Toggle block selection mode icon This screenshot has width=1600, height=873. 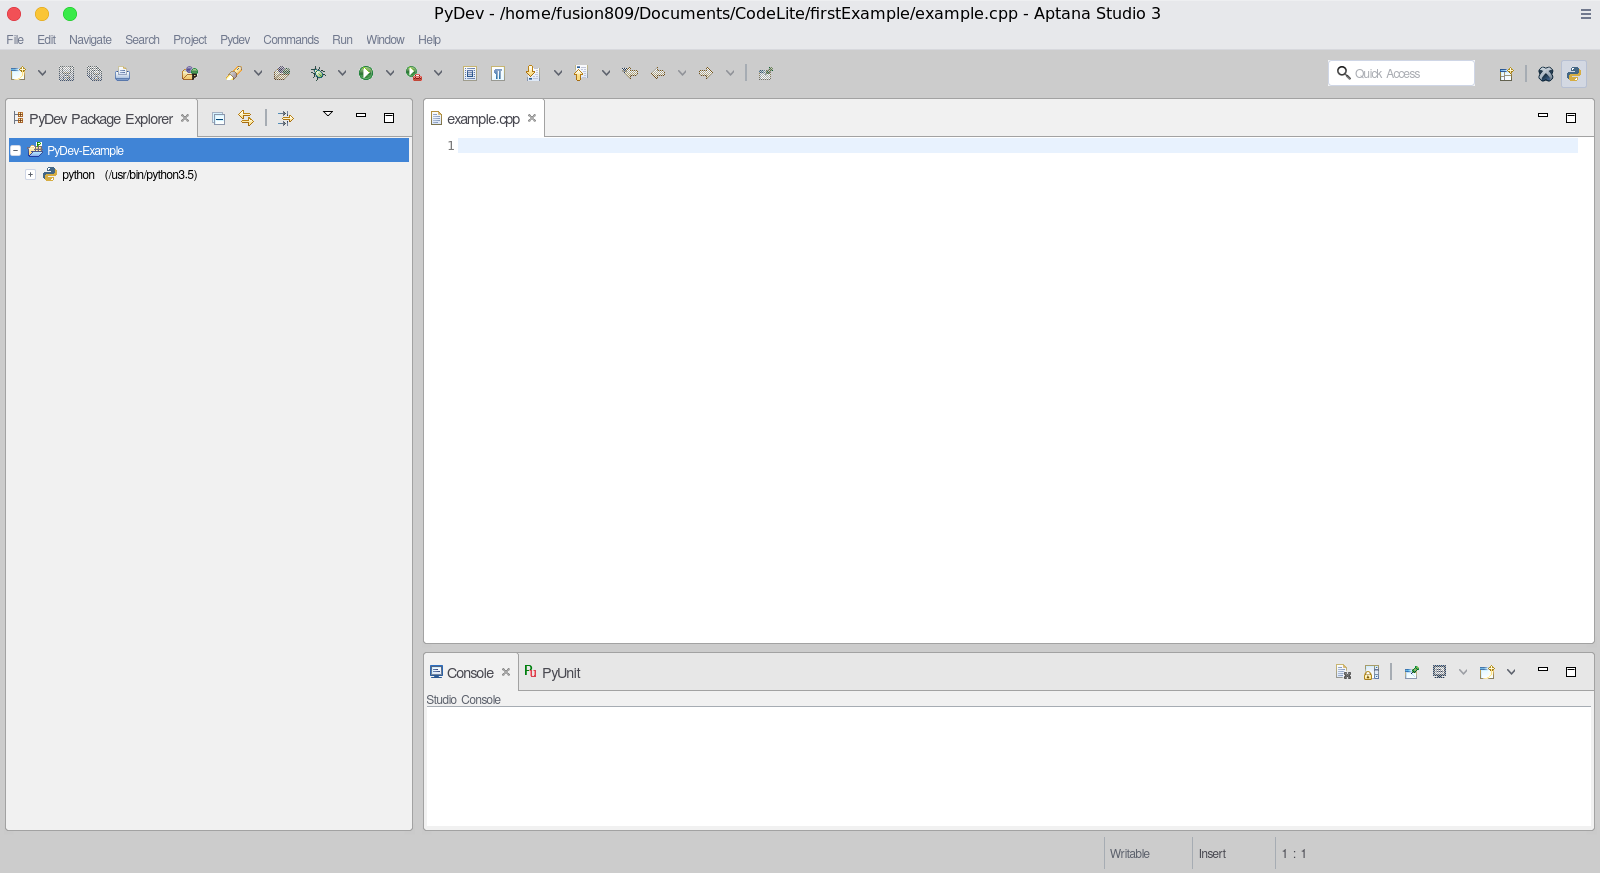[470, 73]
